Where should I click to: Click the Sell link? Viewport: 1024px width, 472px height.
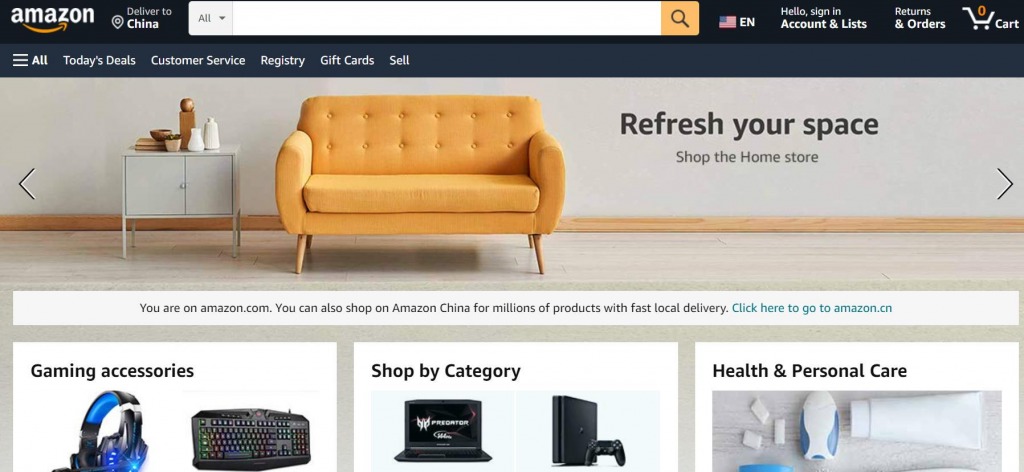pyautogui.click(x=399, y=60)
